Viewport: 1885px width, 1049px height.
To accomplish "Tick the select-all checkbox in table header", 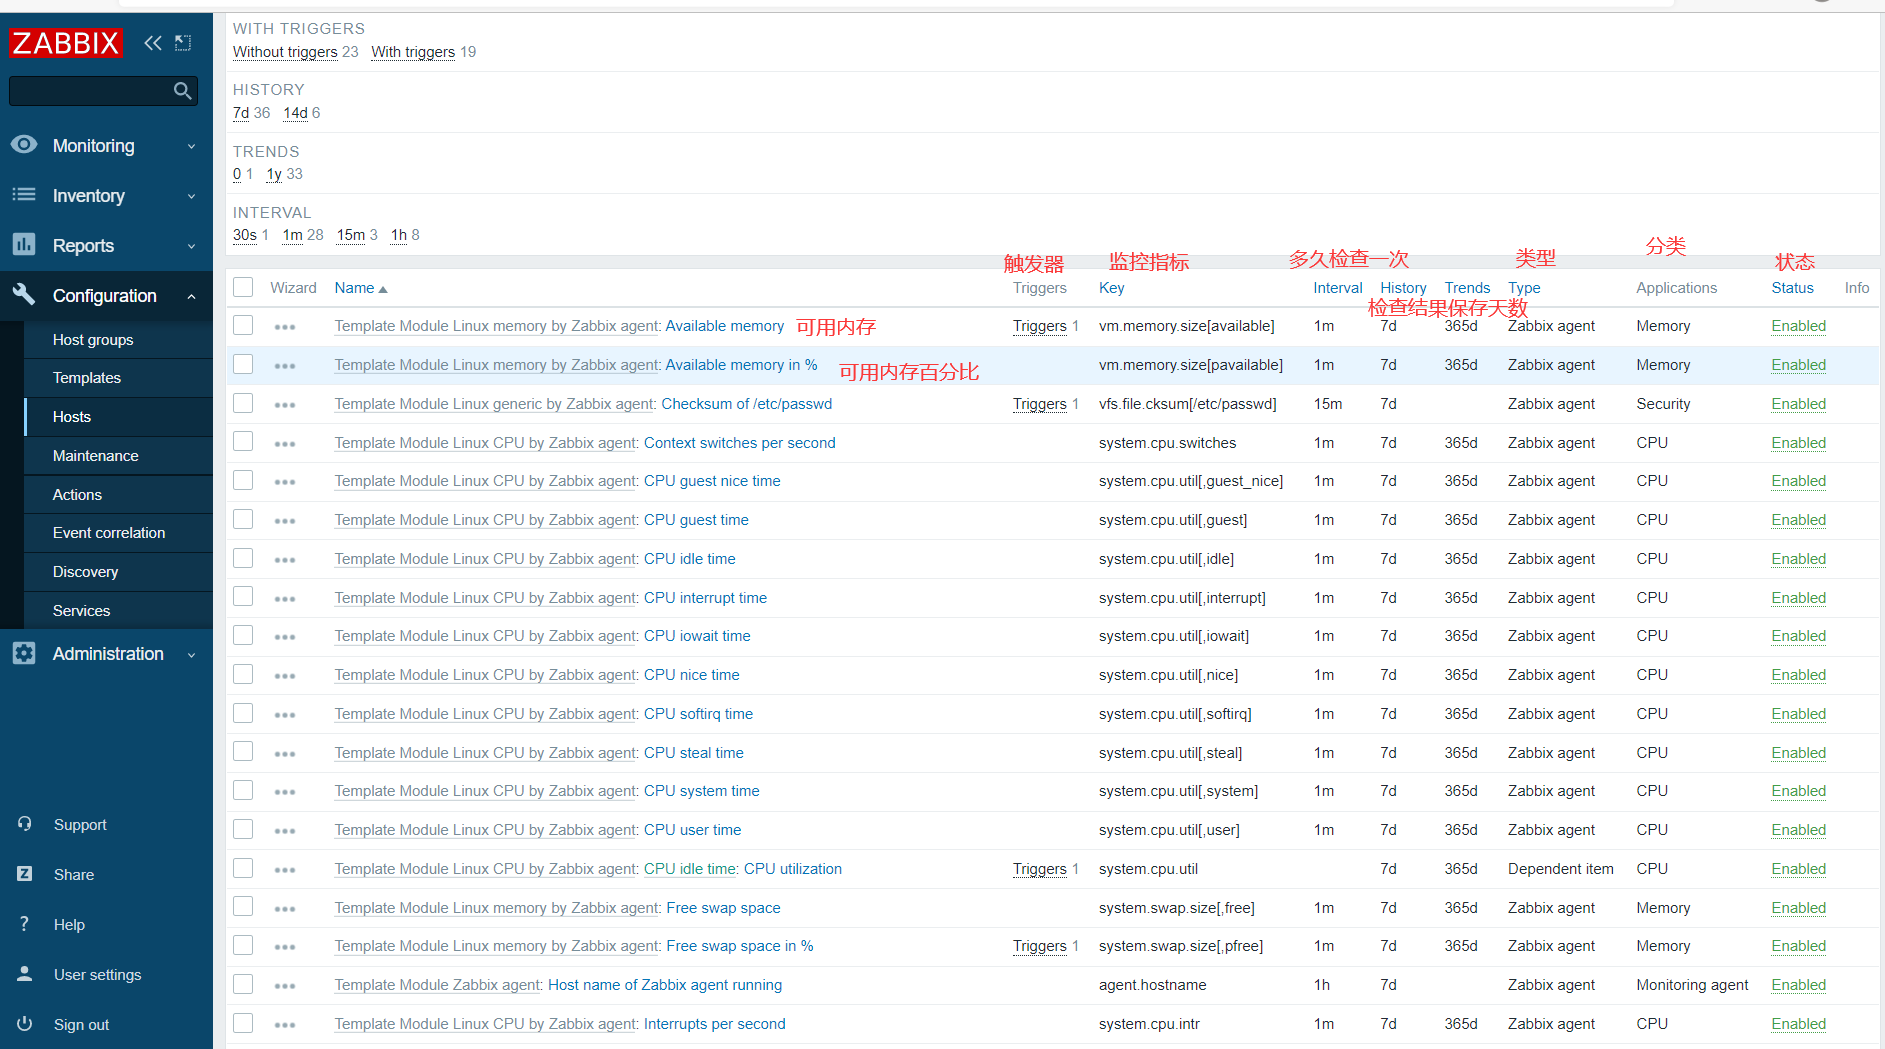I will pyautogui.click(x=243, y=287).
